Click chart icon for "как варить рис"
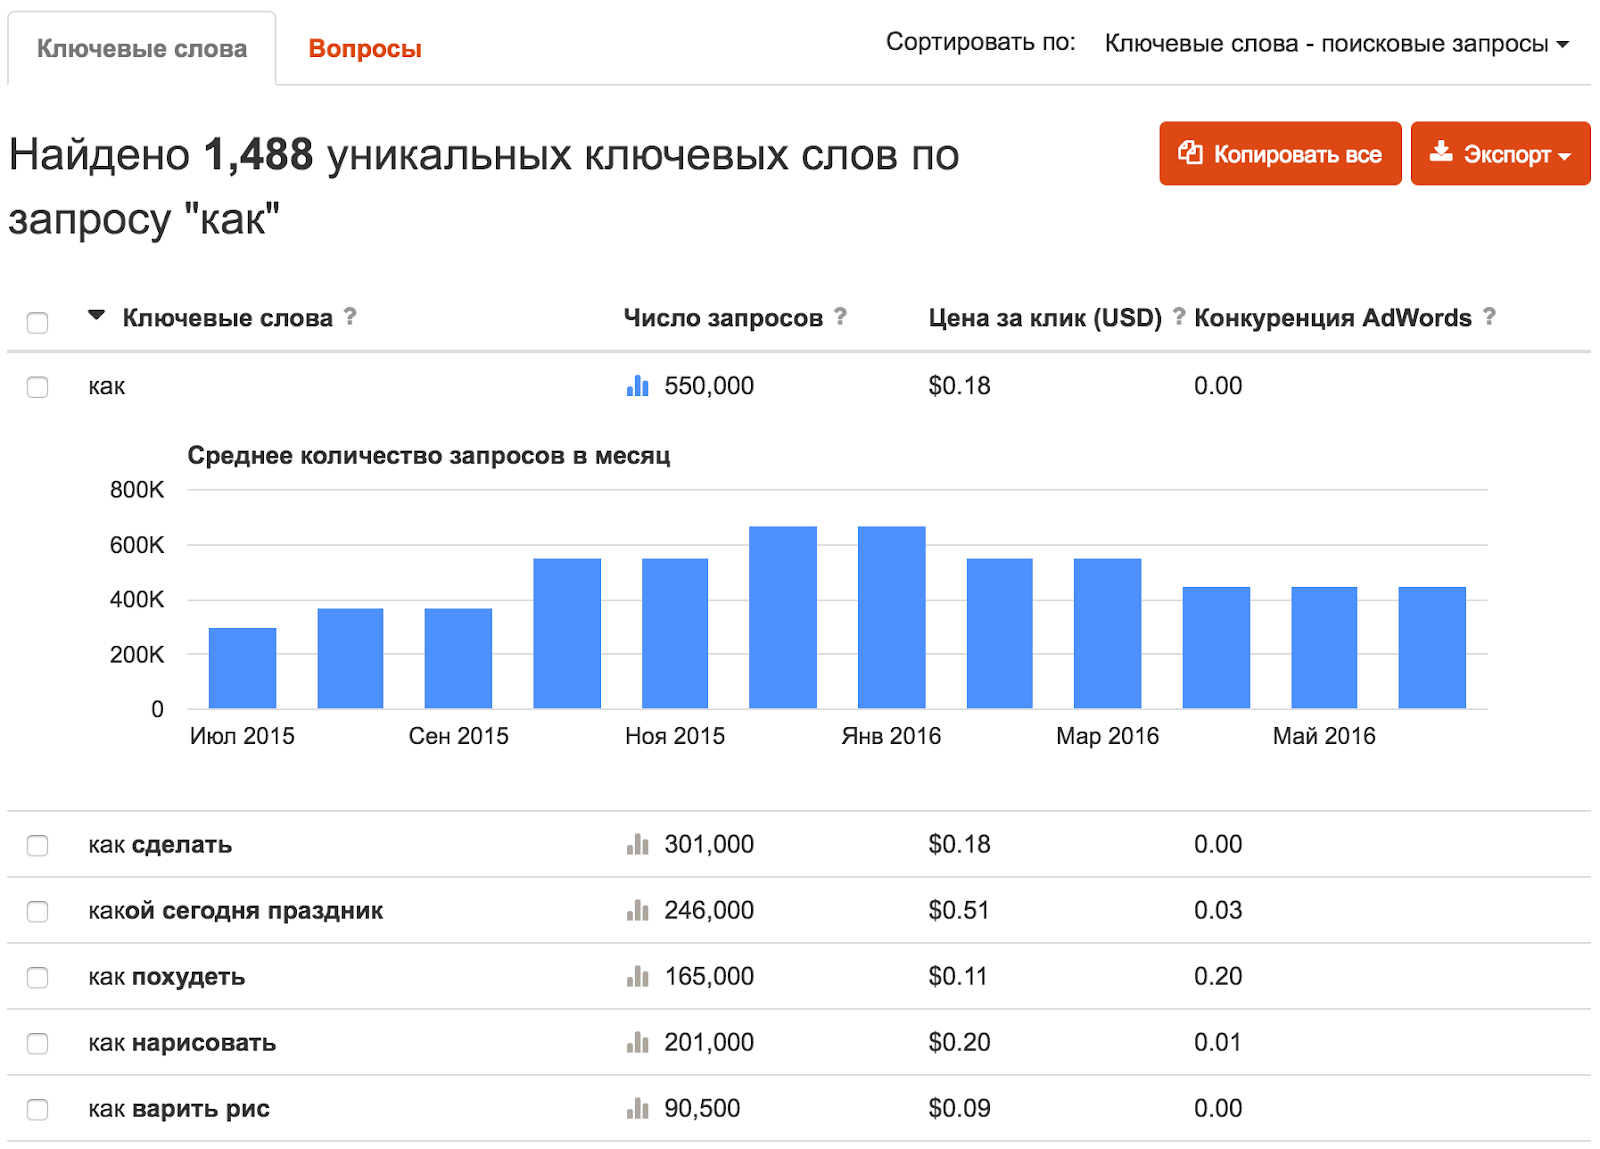Image resolution: width=1600 pixels, height=1149 pixels. pos(637,1109)
